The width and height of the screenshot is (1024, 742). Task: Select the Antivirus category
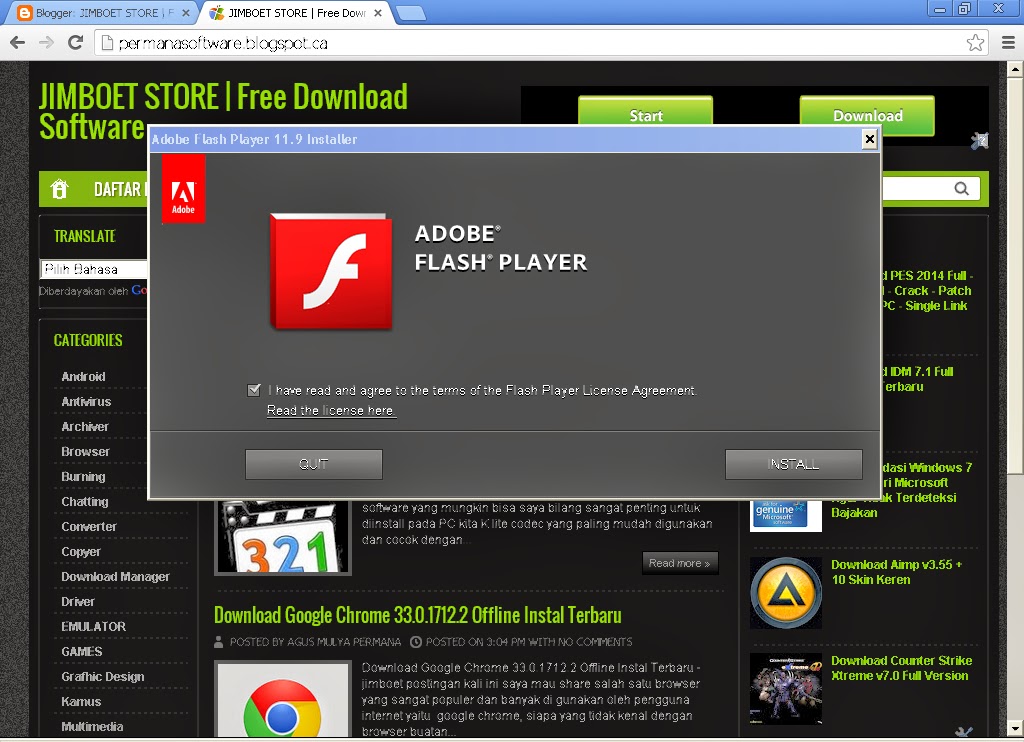click(x=86, y=402)
